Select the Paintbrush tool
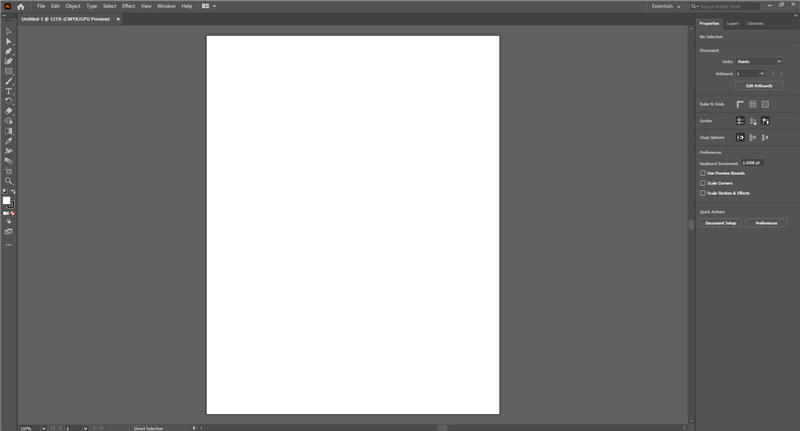The height and width of the screenshot is (431, 800). coord(9,81)
